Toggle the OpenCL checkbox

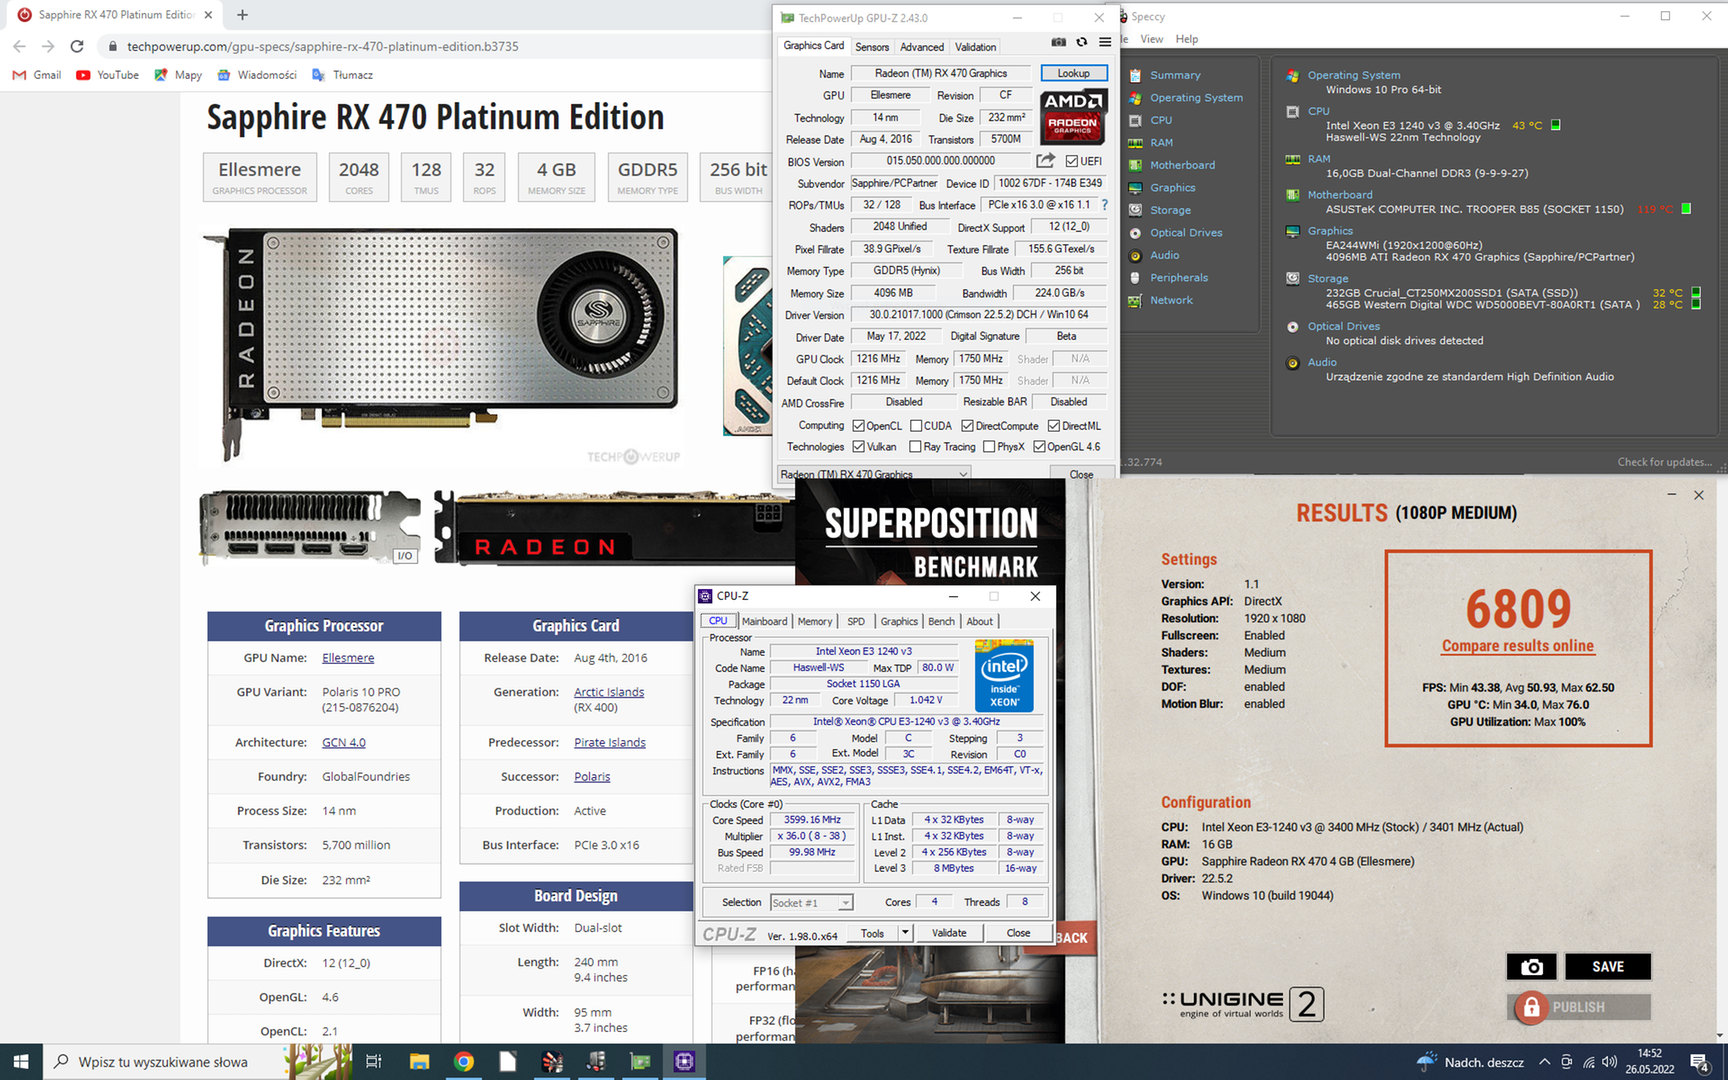pyautogui.click(x=858, y=426)
